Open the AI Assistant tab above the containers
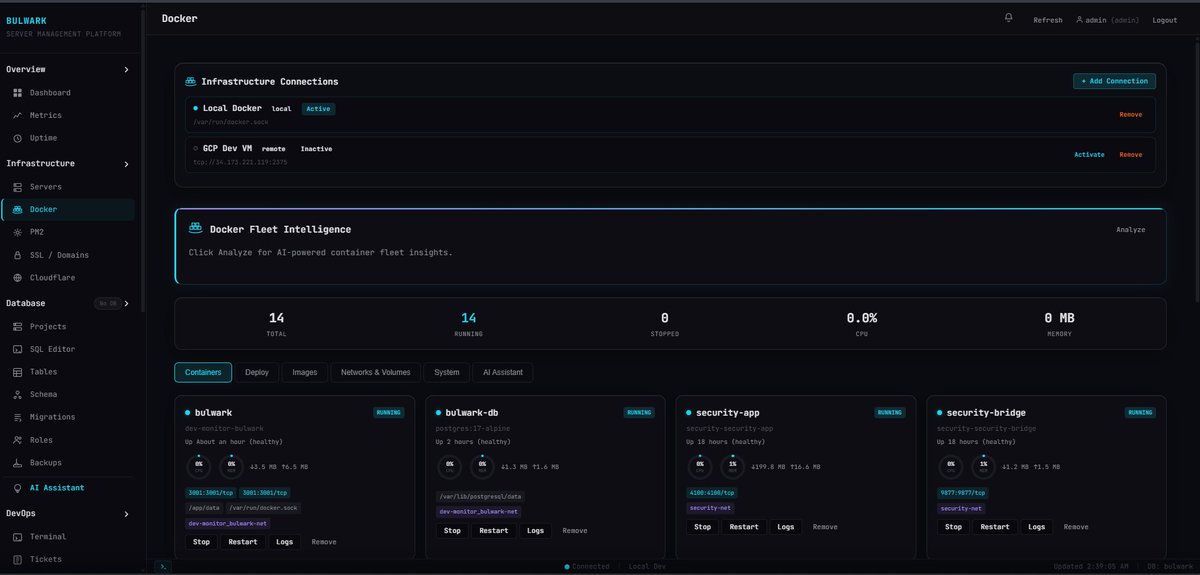 [503, 372]
